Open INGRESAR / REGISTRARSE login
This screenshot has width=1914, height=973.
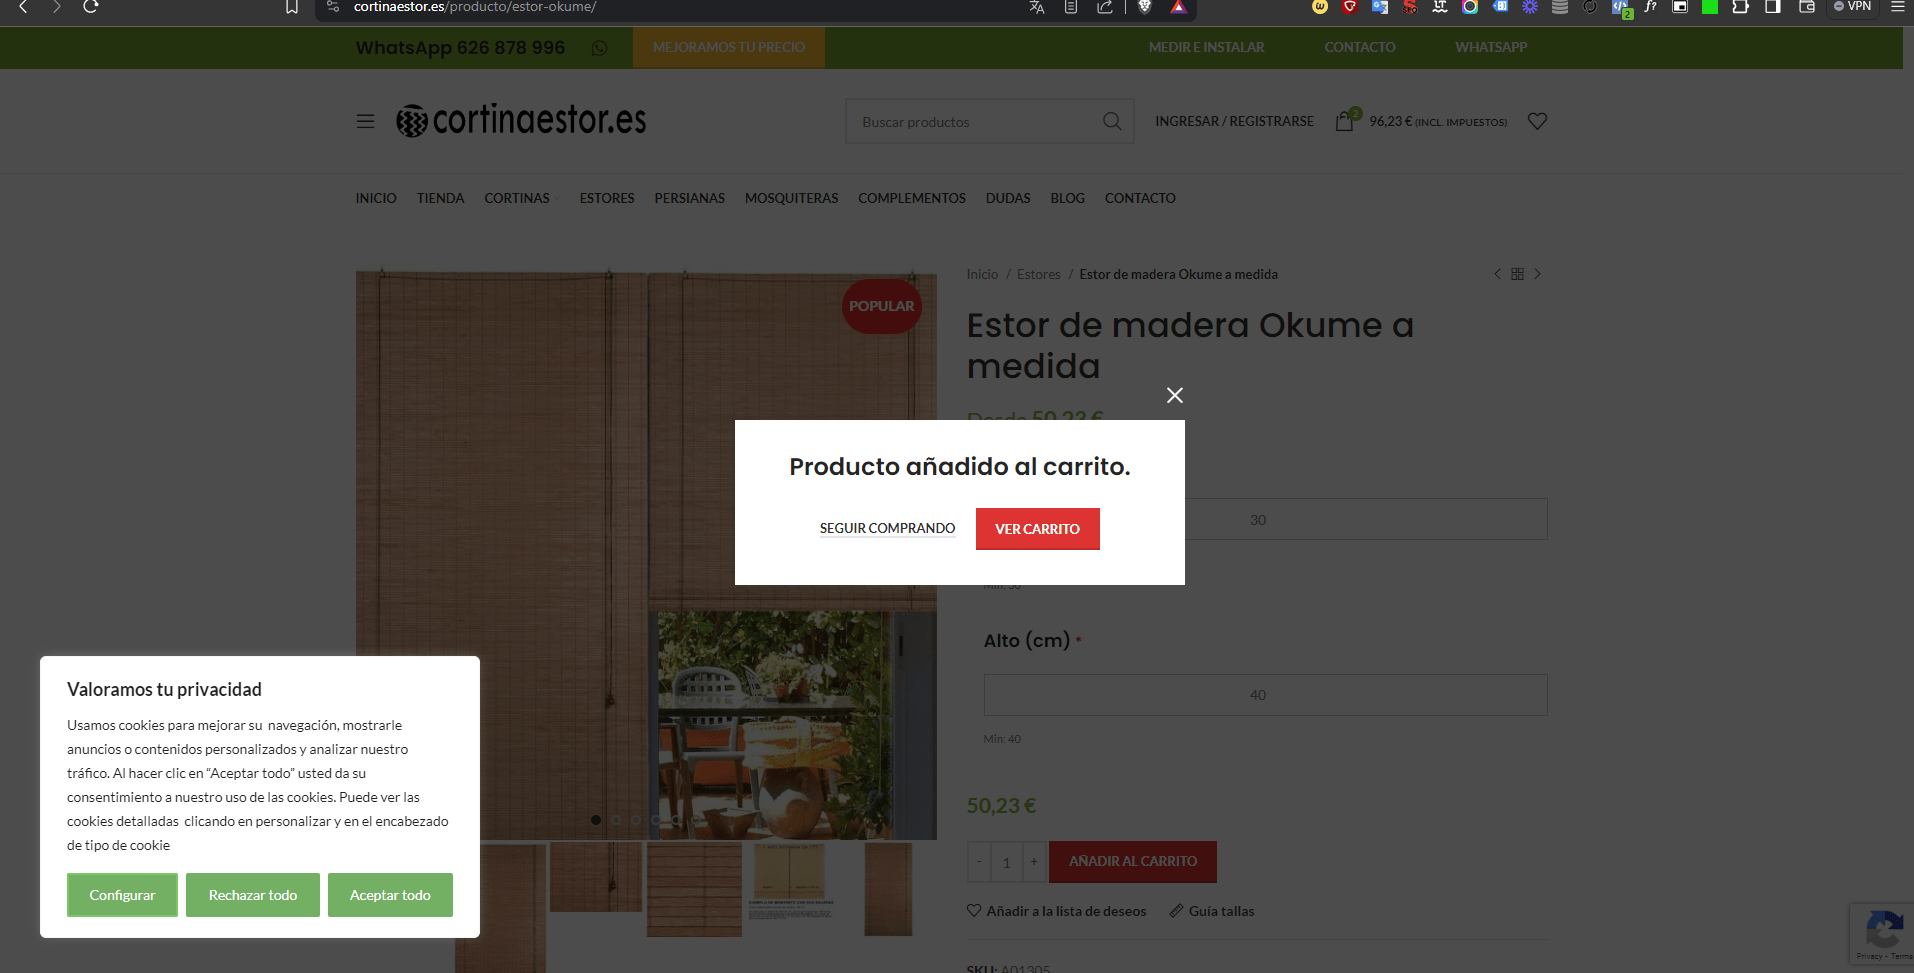pyautogui.click(x=1234, y=121)
